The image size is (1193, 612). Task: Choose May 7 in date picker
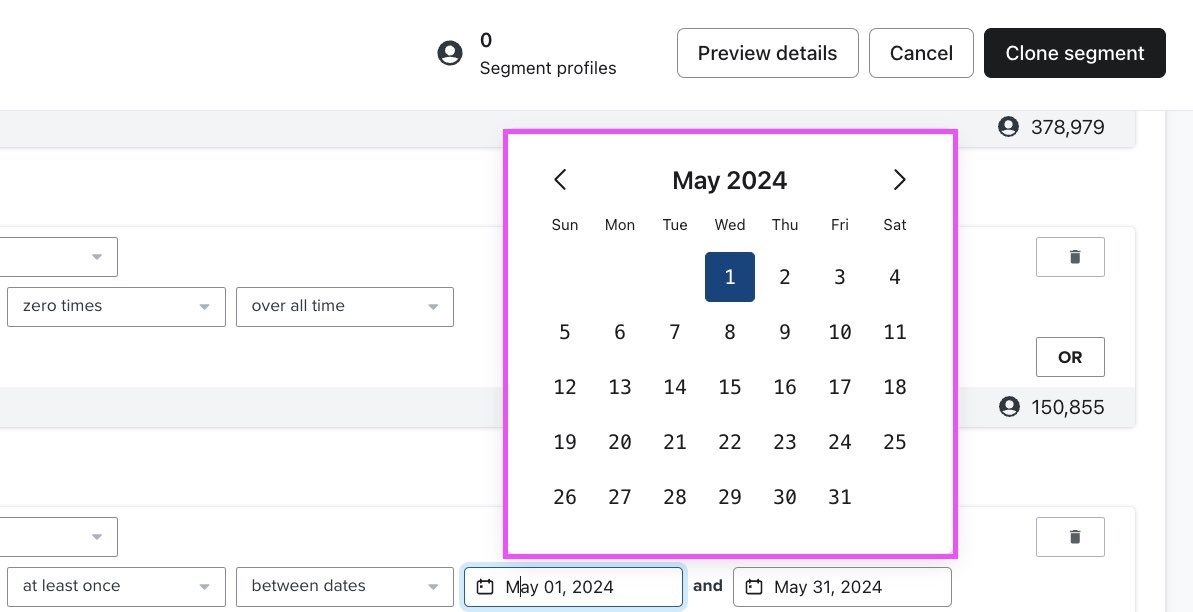[674, 332]
